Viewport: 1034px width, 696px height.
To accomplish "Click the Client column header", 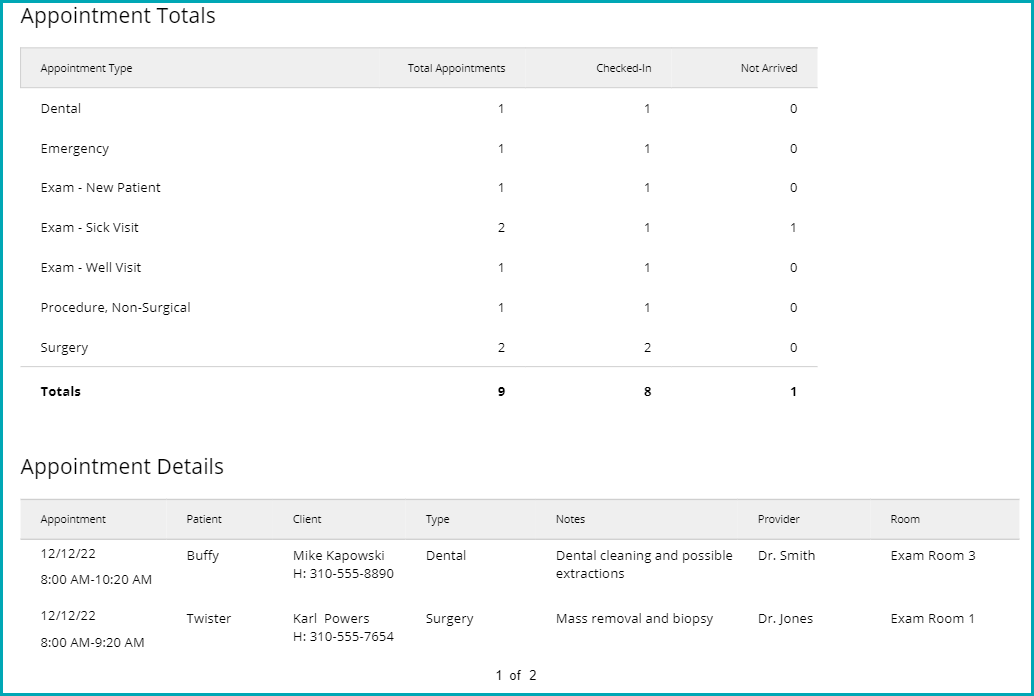I will 307,520.
